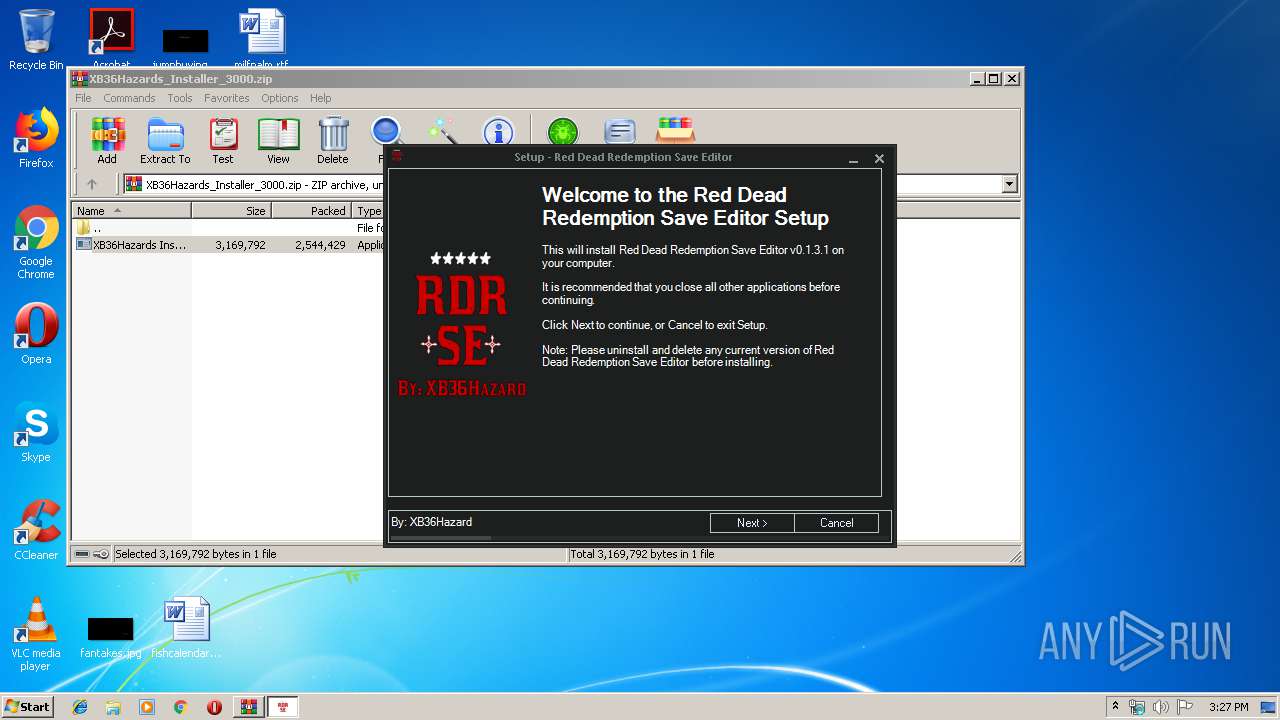1280x720 pixels.
Task: Open the File menu in WinRAR
Action: pos(83,98)
